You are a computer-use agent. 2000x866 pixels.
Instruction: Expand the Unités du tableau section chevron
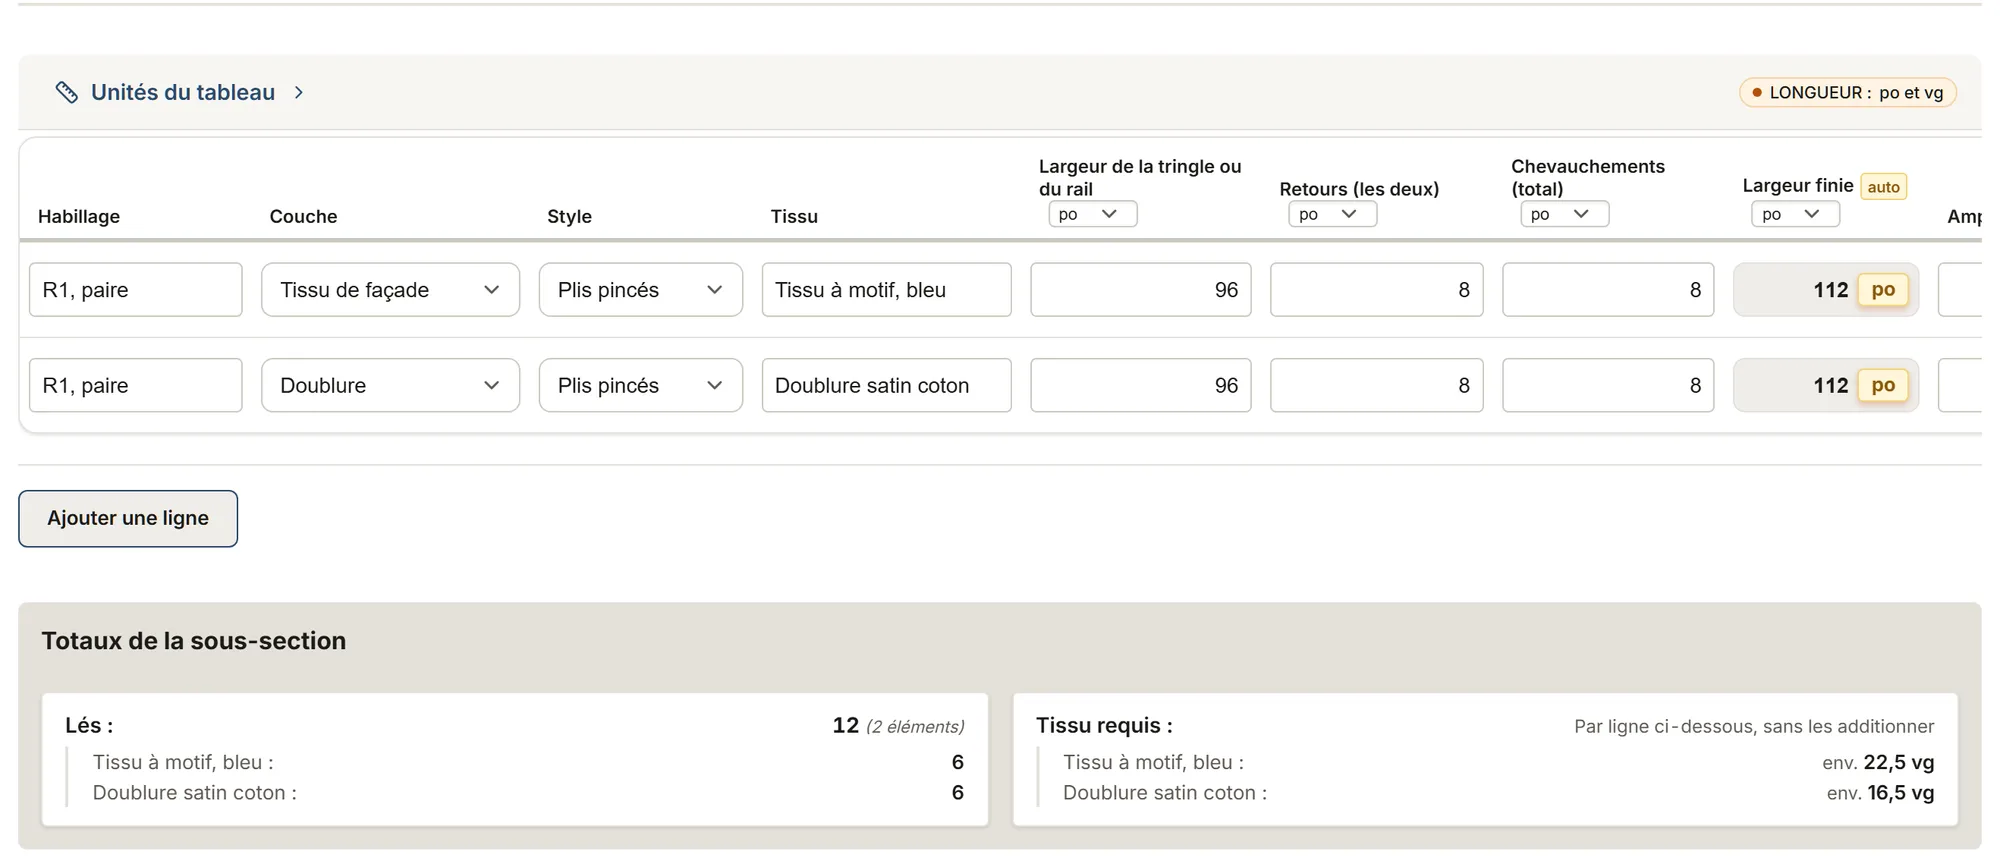click(x=298, y=92)
